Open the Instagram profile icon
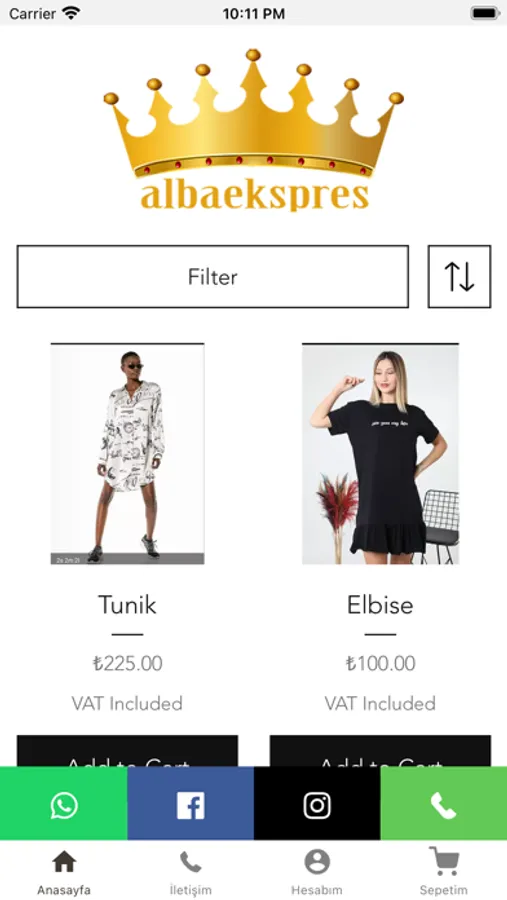The image size is (507, 900). (317, 805)
